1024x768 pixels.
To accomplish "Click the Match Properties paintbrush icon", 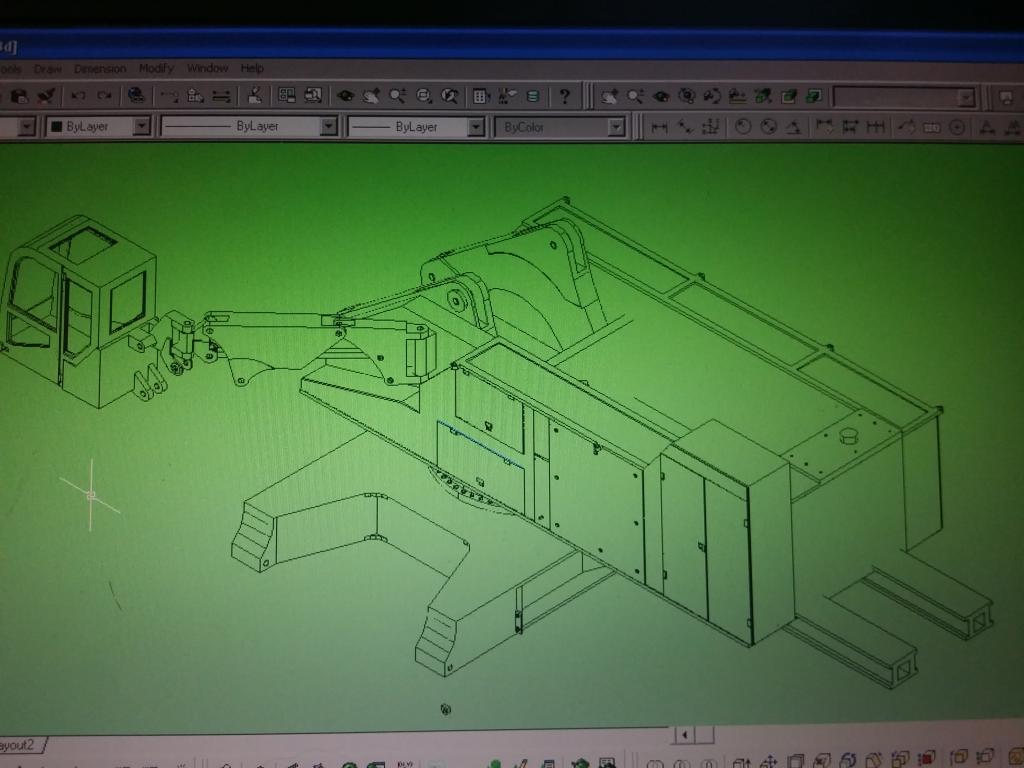I will [46, 96].
